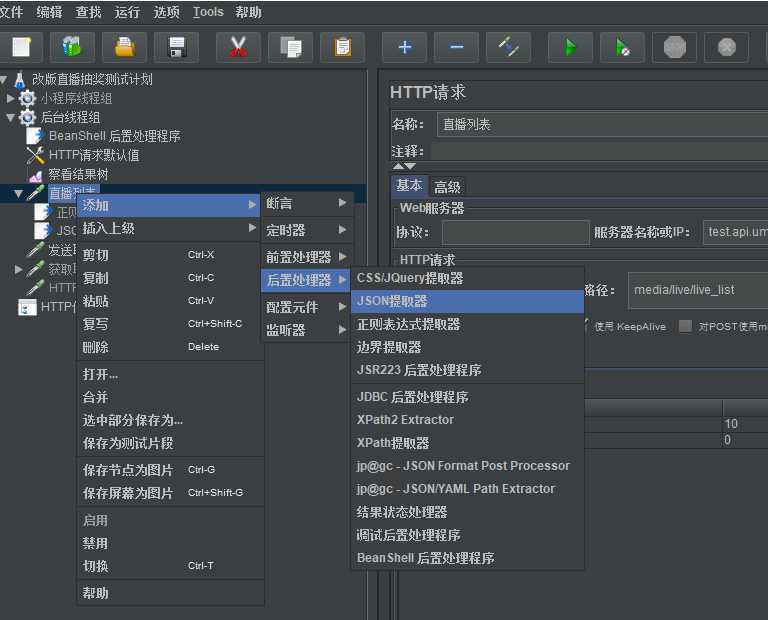Screen dimensions: 768x620
Task: Collapse the 改版直播抽奖测试计划 tree node
Action: (4, 79)
